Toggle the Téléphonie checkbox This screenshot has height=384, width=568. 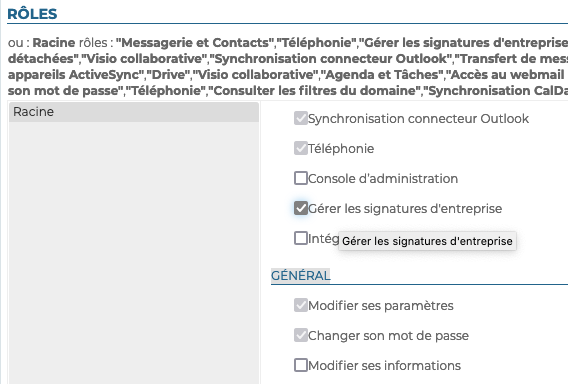[301, 148]
